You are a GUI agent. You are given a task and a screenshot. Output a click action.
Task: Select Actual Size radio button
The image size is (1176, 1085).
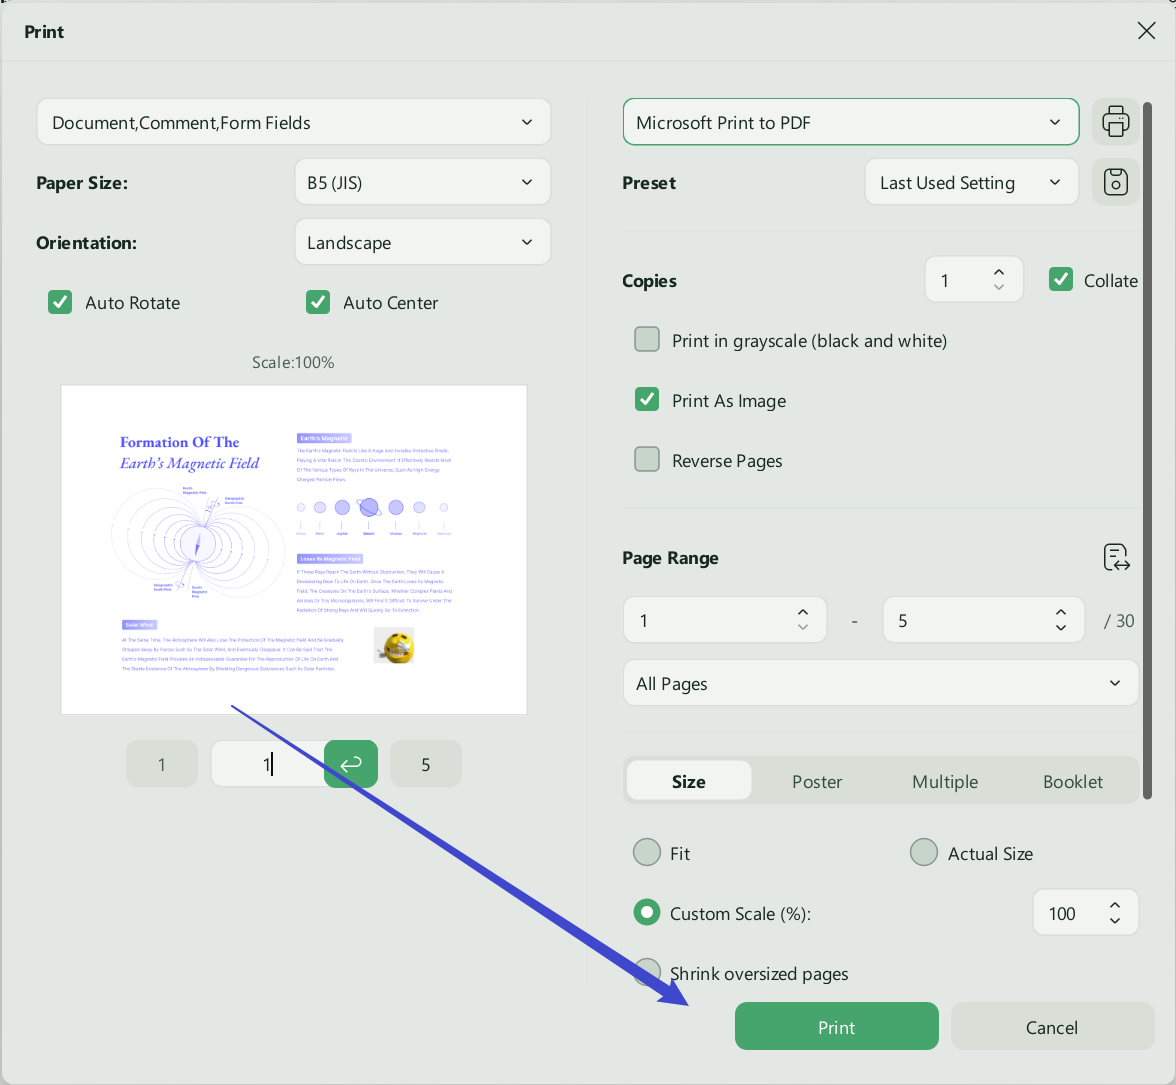point(923,853)
